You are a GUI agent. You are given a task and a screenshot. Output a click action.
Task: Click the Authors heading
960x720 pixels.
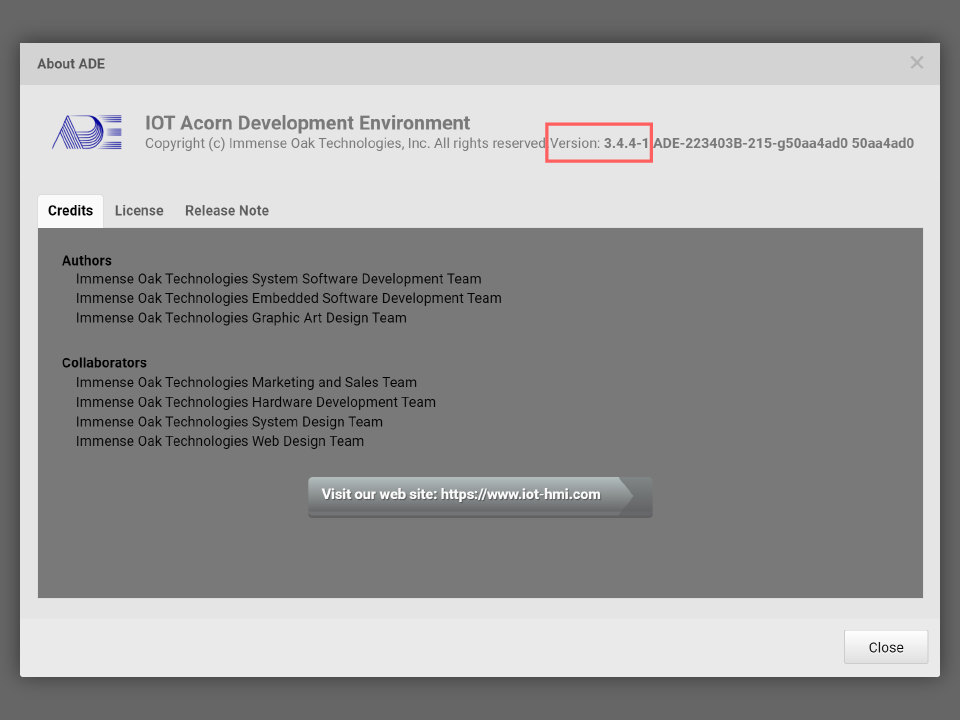[87, 261]
